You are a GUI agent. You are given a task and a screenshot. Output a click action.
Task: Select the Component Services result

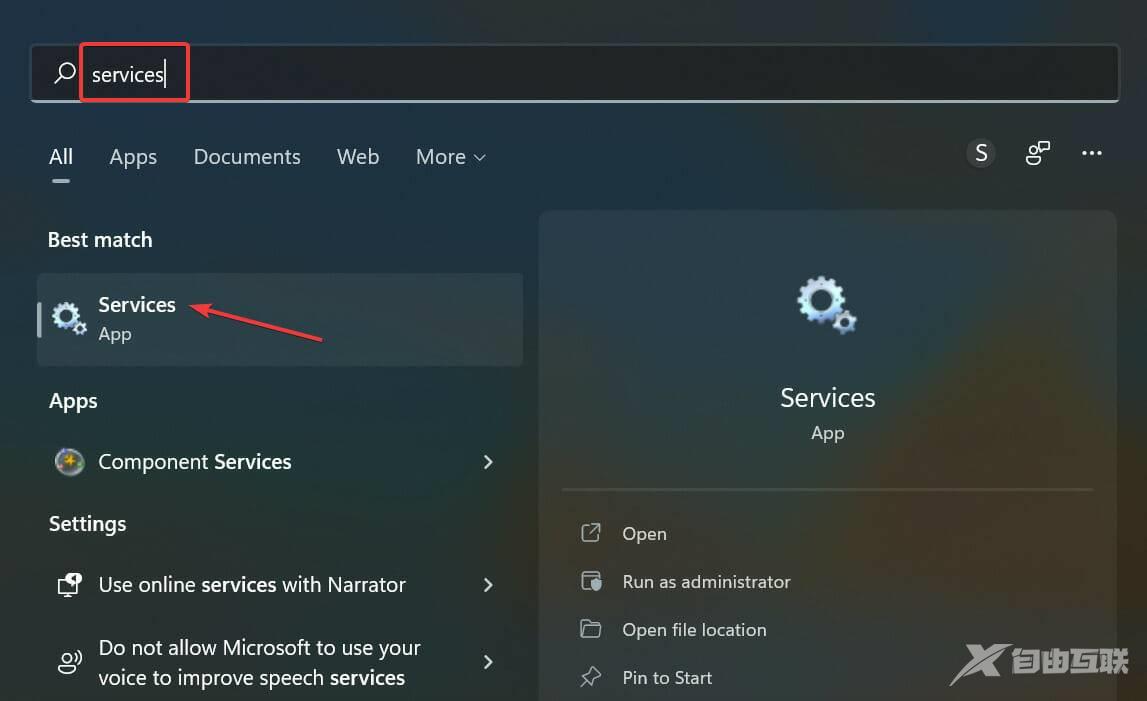pyautogui.click(x=280, y=462)
